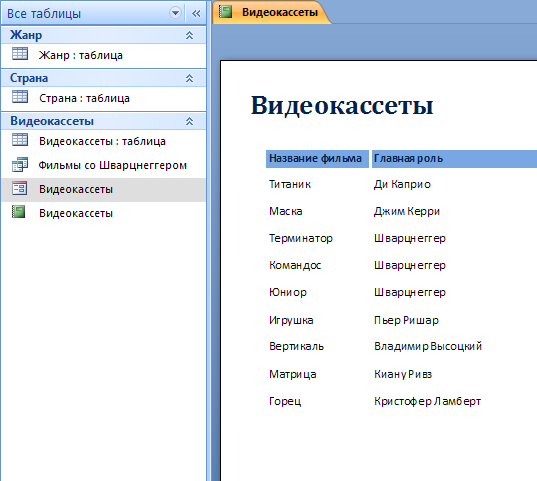Click the query icon for Фильмы со Шварцнеггером
537x481 pixels.
point(20,164)
